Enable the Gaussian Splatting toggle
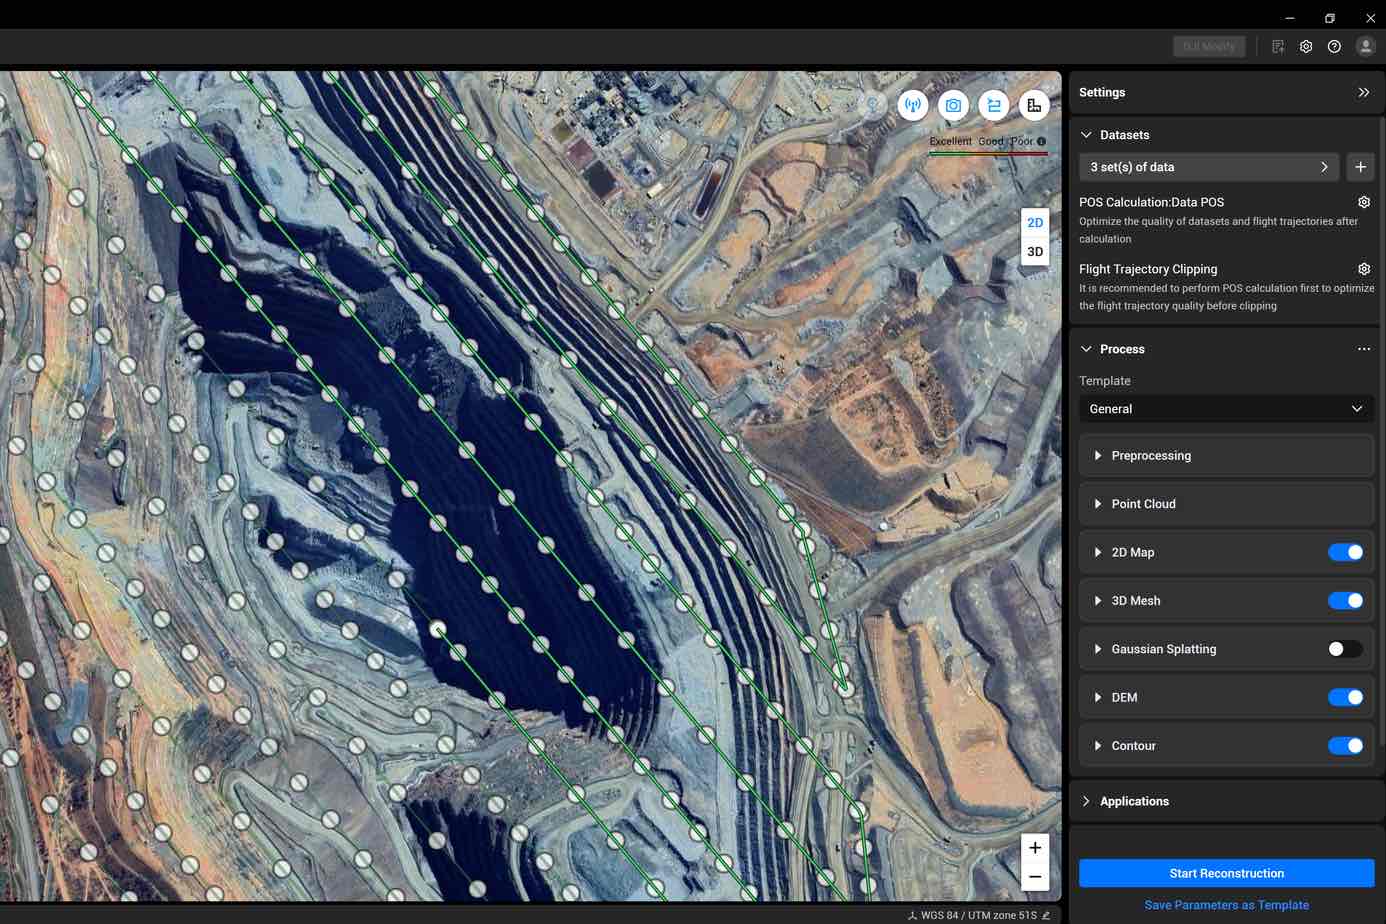 tap(1344, 649)
